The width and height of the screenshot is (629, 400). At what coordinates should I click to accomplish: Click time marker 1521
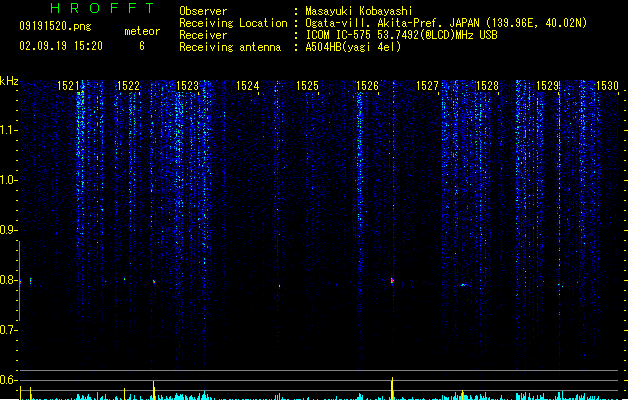click(x=68, y=86)
